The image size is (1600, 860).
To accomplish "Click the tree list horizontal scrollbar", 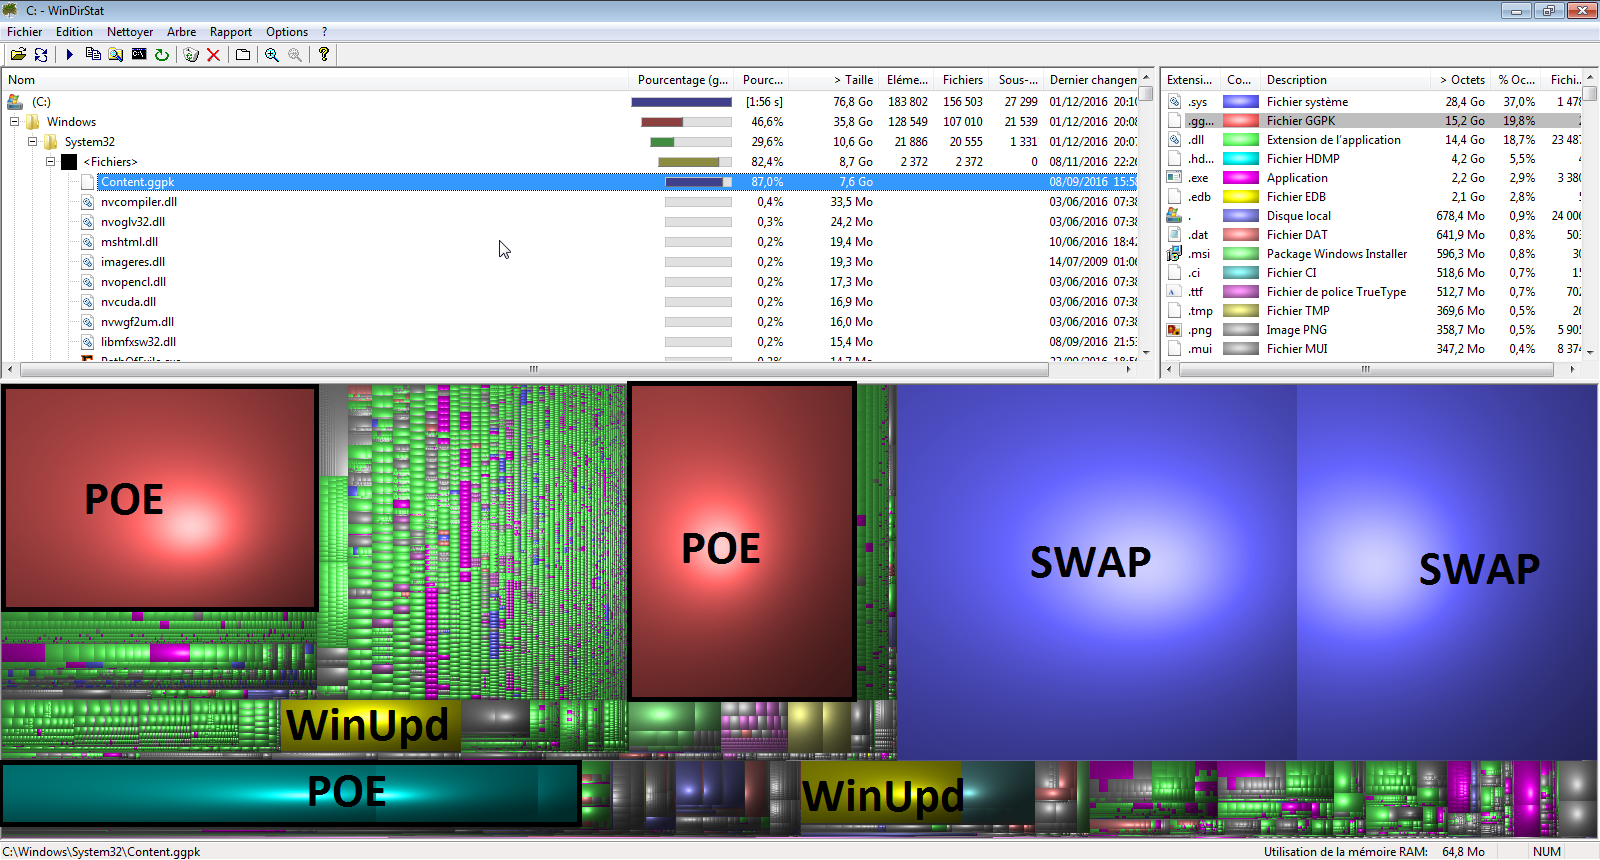I will click(534, 369).
